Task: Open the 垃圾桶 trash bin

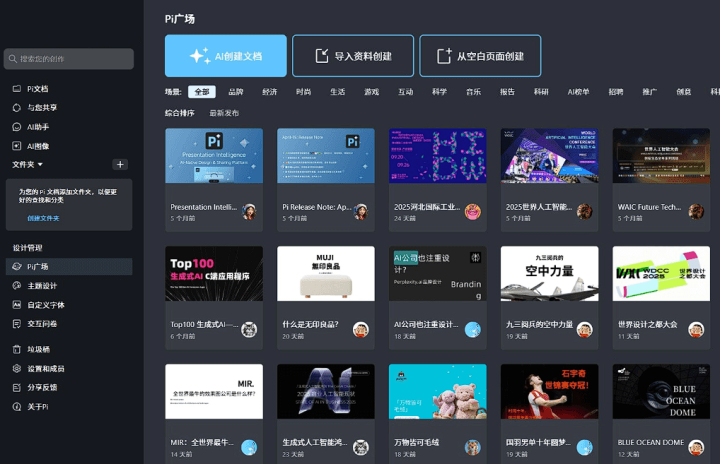Action: coord(38,349)
